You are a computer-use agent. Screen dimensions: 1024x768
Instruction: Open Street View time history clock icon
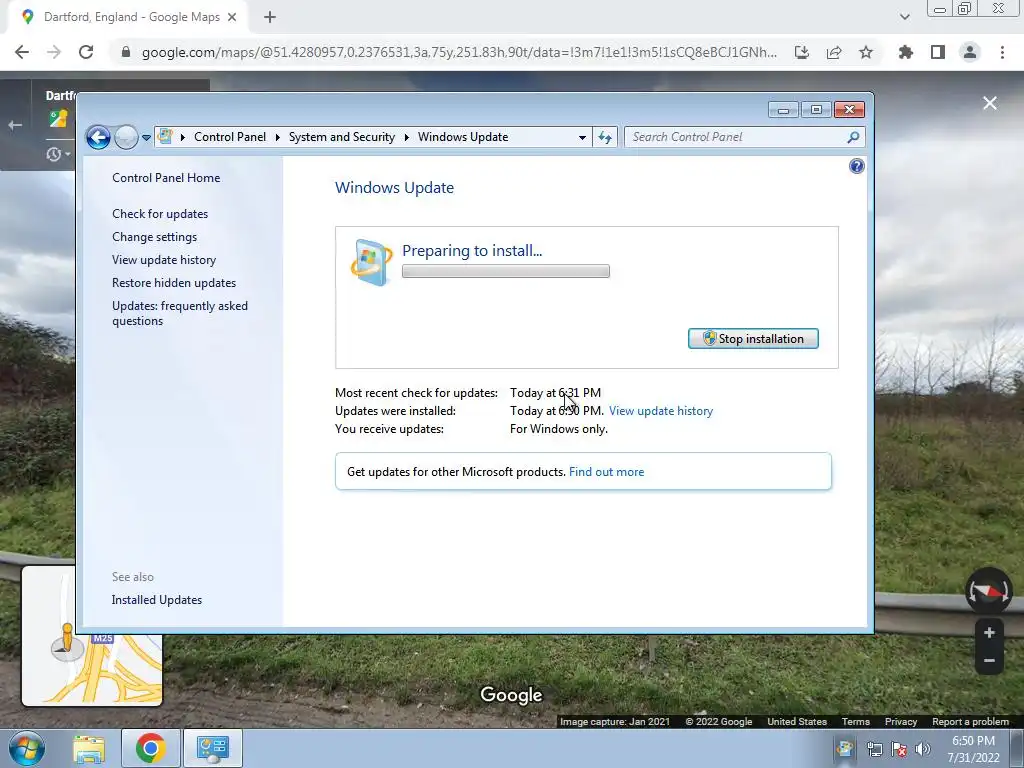point(54,154)
